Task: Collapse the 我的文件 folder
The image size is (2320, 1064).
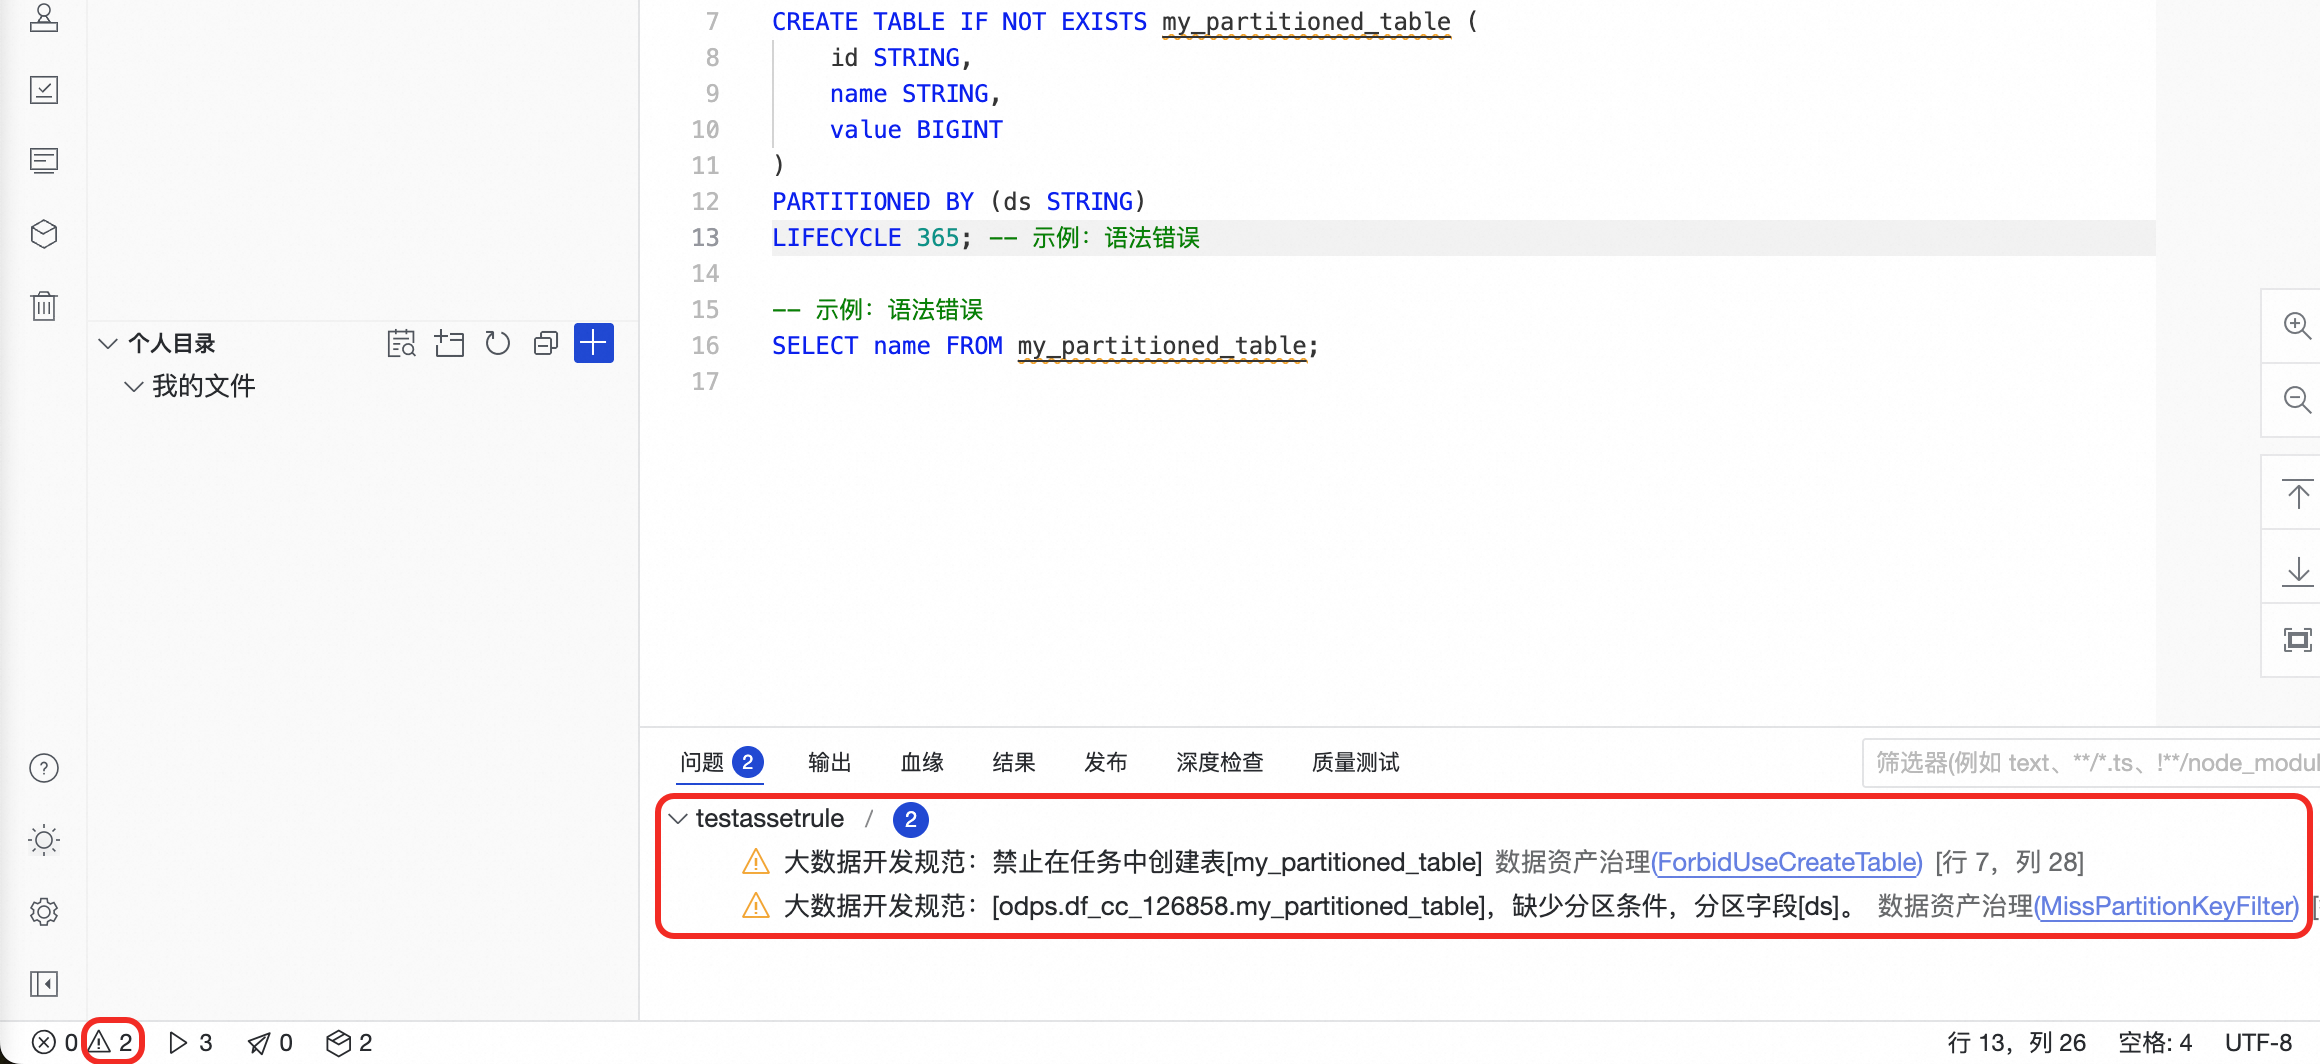Action: click(x=133, y=386)
